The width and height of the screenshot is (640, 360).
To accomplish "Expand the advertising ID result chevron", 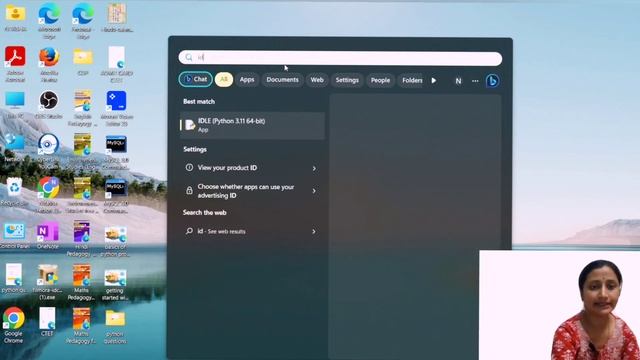I will [x=314, y=191].
